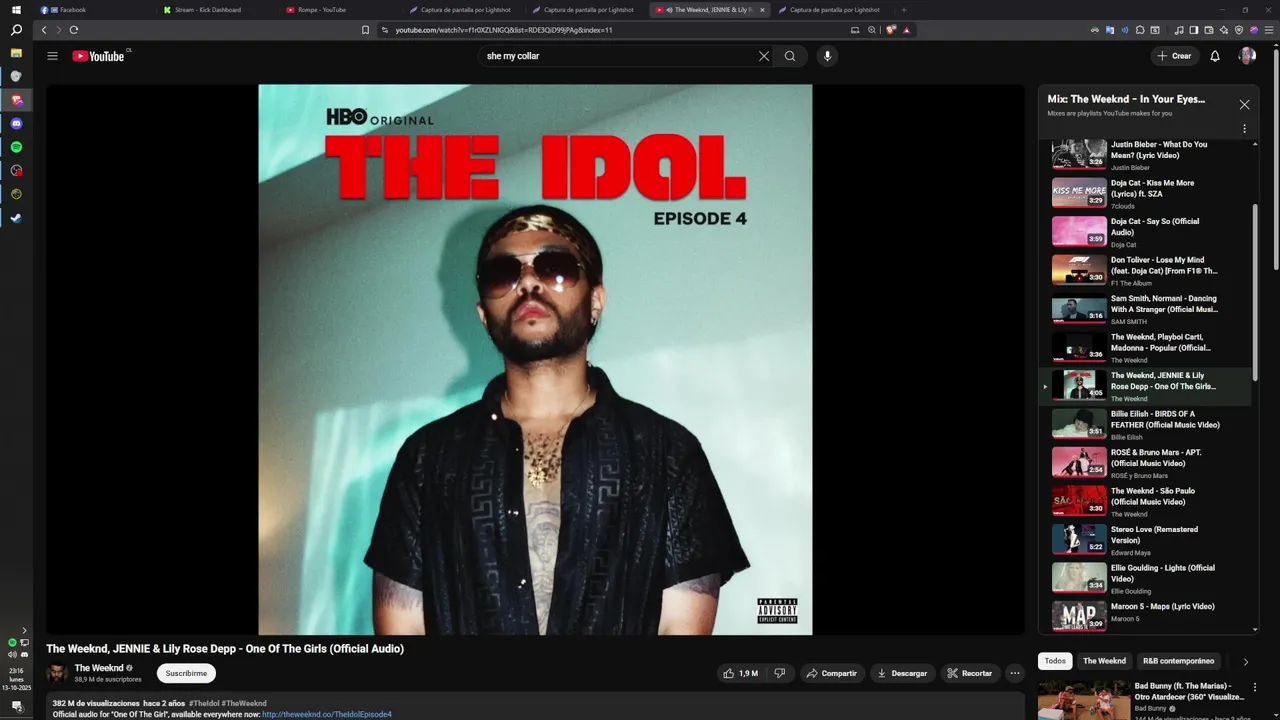
Task: Play Doja Cat Say So Official Audio
Action: pyautogui.click(x=1145, y=231)
